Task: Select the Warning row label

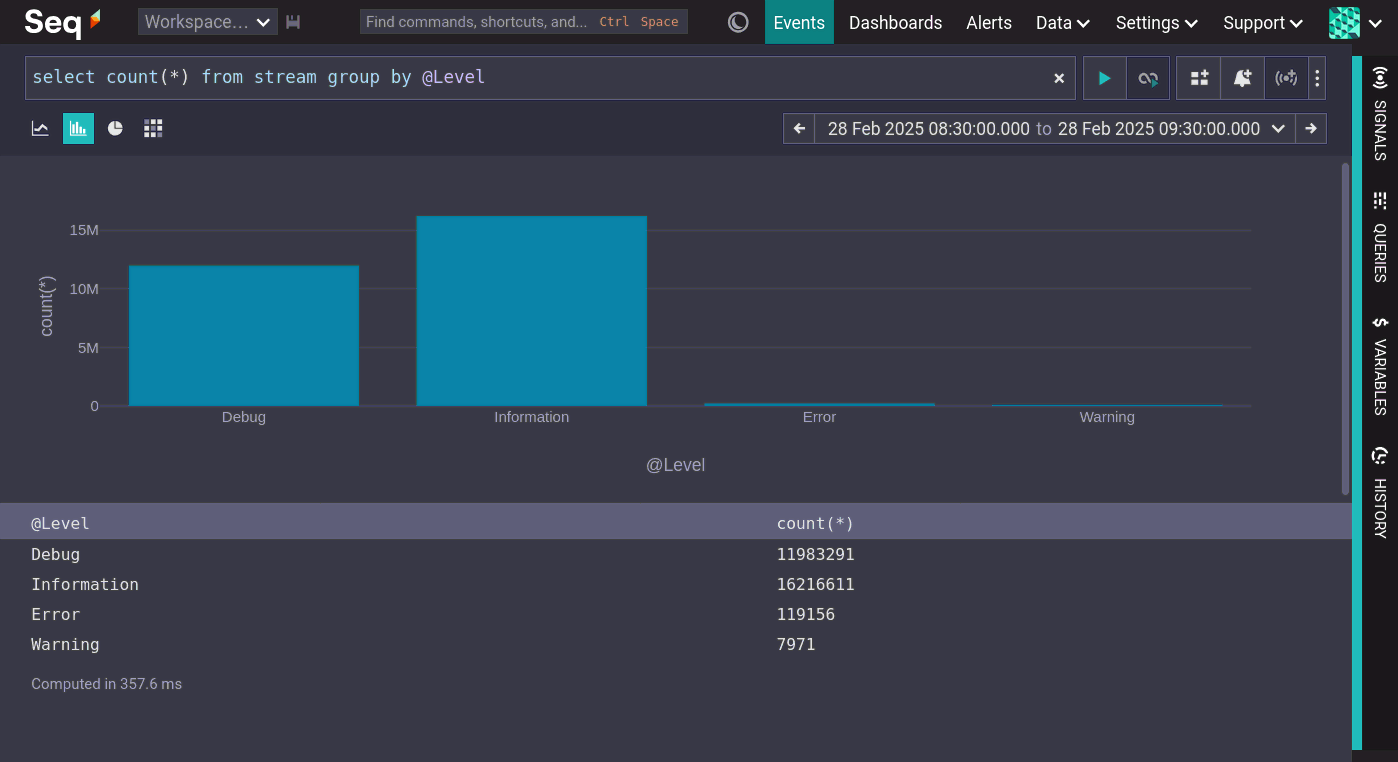Action: [65, 644]
